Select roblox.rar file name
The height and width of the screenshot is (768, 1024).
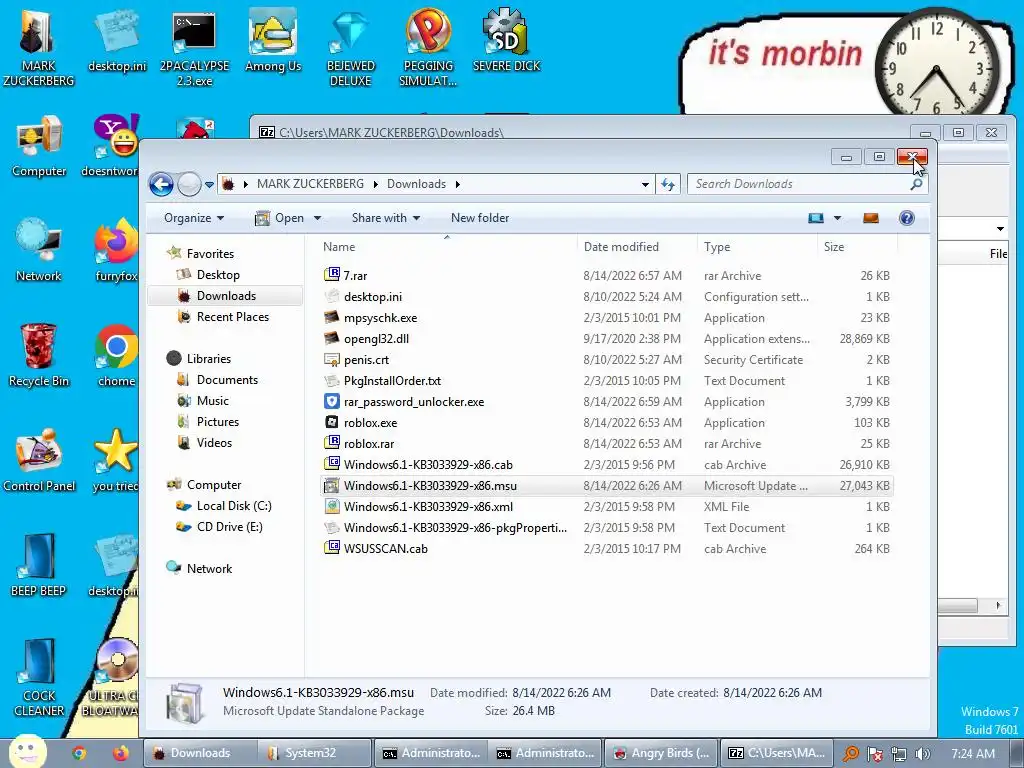click(x=369, y=444)
